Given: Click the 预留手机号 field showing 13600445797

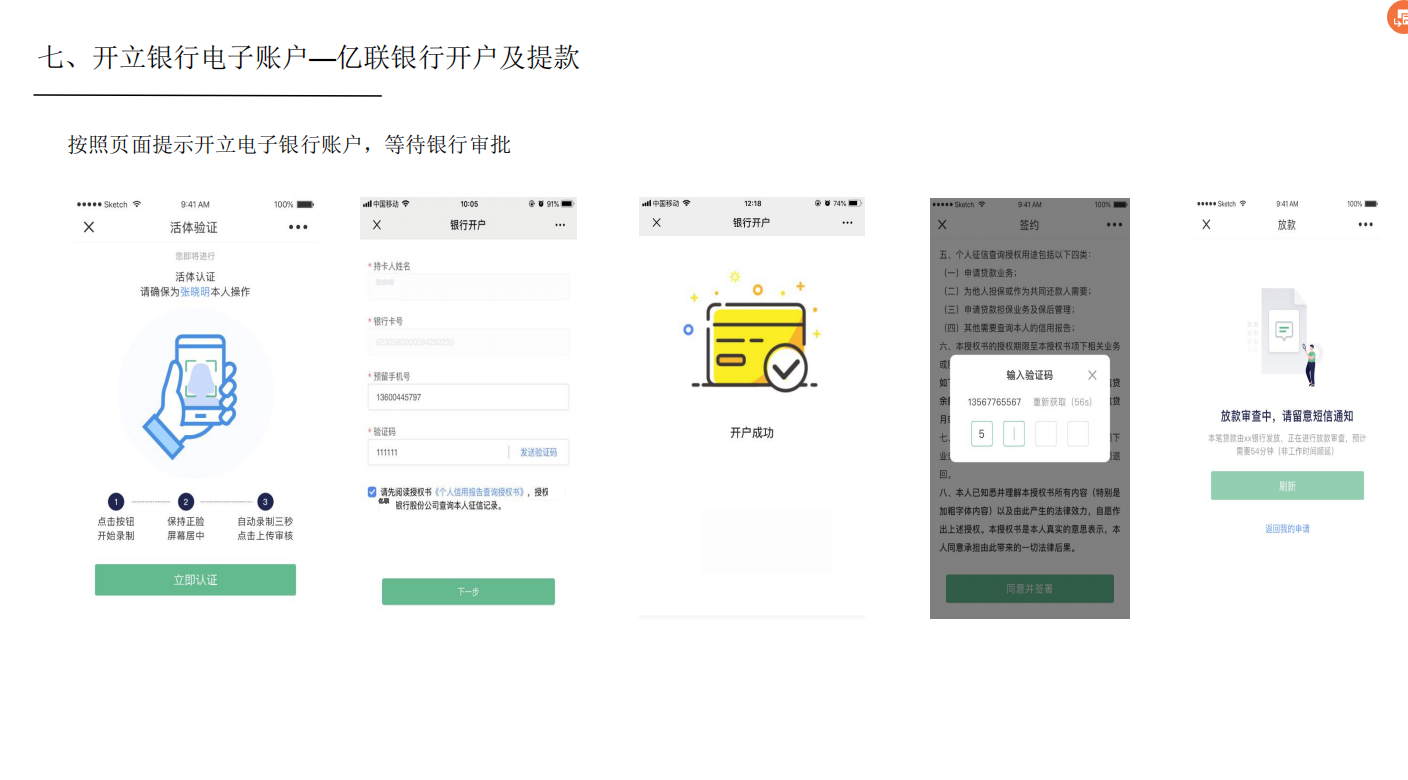Looking at the screenshot, I should point(468,397).
